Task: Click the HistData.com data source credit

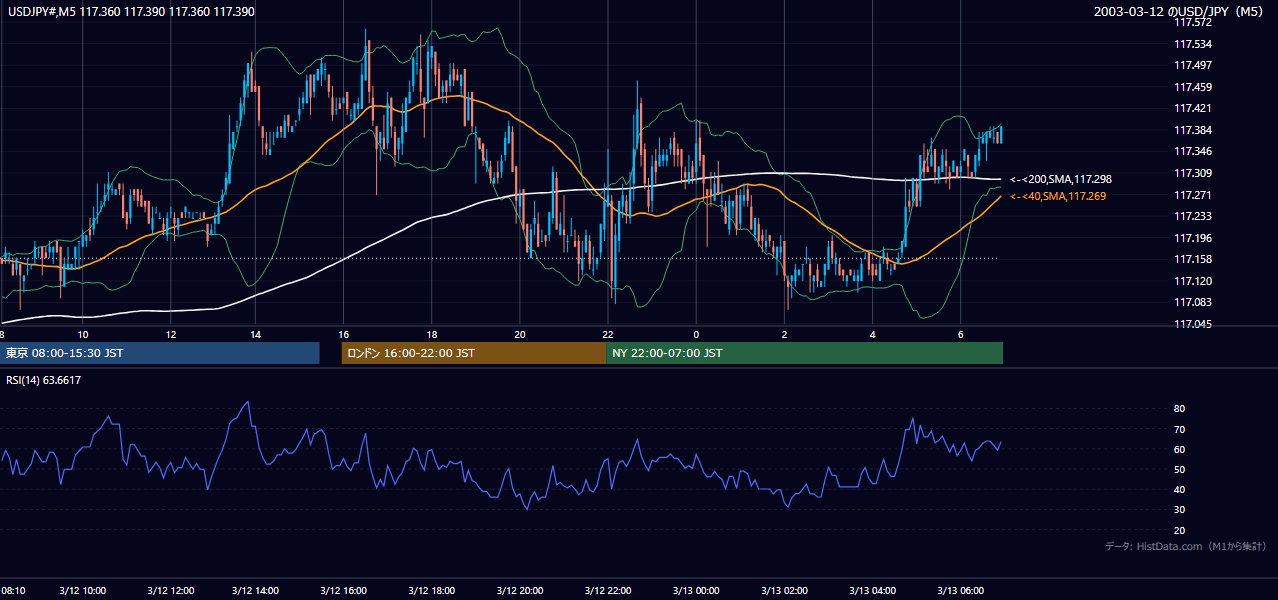Action: coord(1186,546)
